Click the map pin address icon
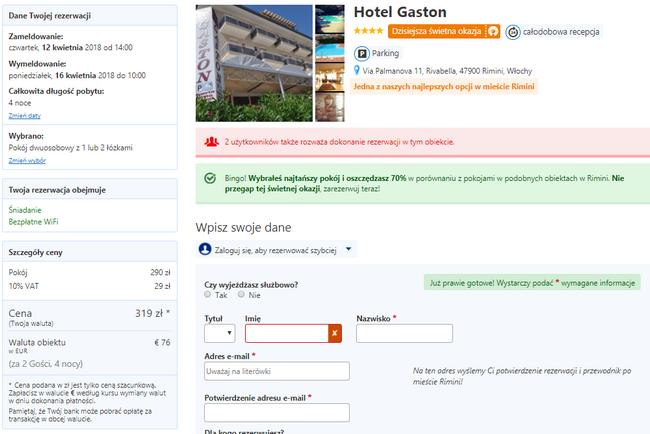Image resolution: width=650 pixels, height=434 pixels. 357,70
